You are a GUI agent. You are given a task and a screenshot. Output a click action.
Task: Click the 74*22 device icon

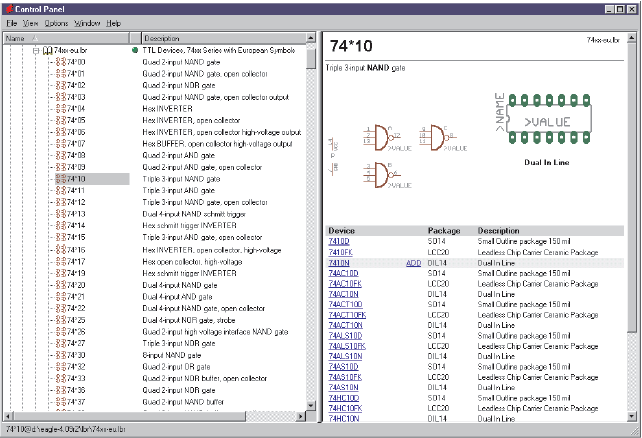(x=61, y=308)
